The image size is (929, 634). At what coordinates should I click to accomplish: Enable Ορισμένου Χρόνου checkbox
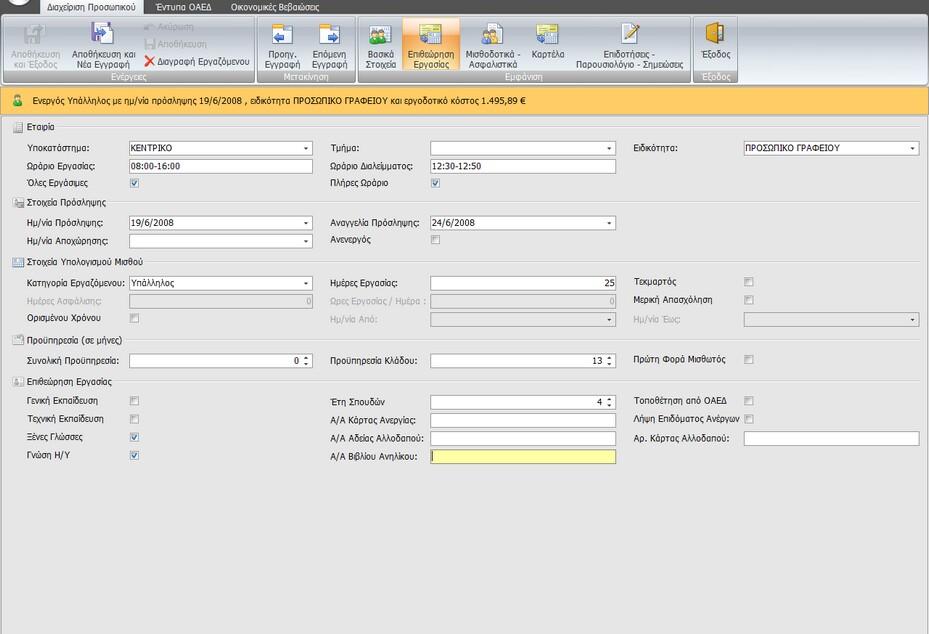tap(134, 318)
